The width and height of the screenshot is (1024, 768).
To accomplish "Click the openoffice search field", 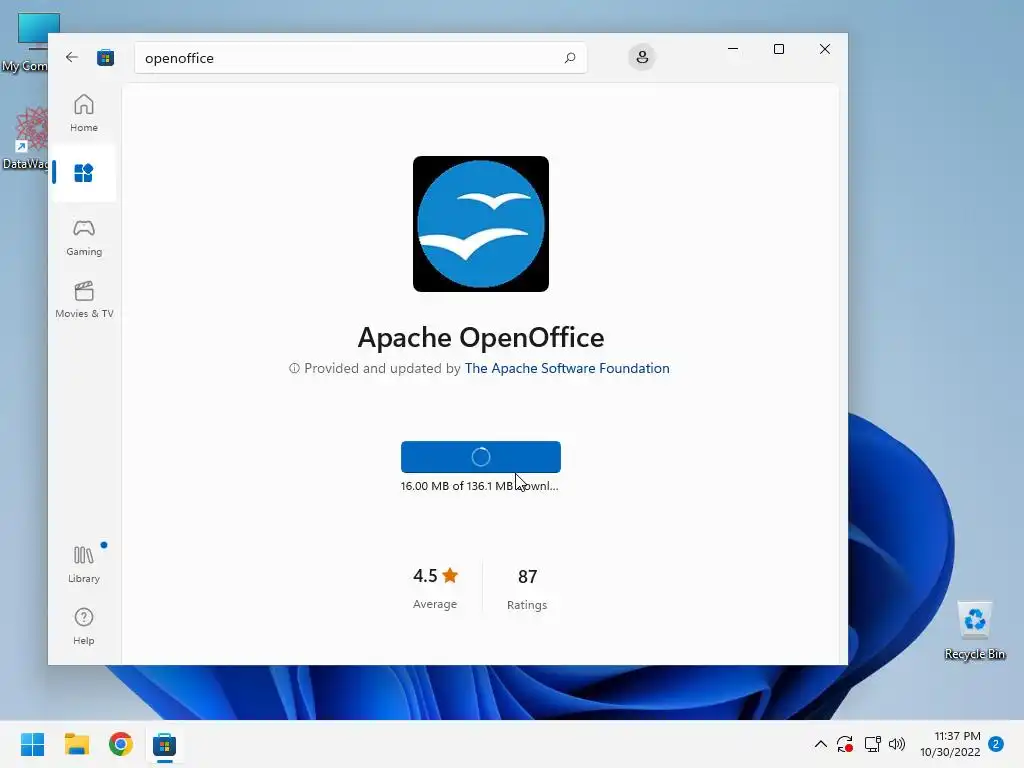I will [x=360, y=57].
